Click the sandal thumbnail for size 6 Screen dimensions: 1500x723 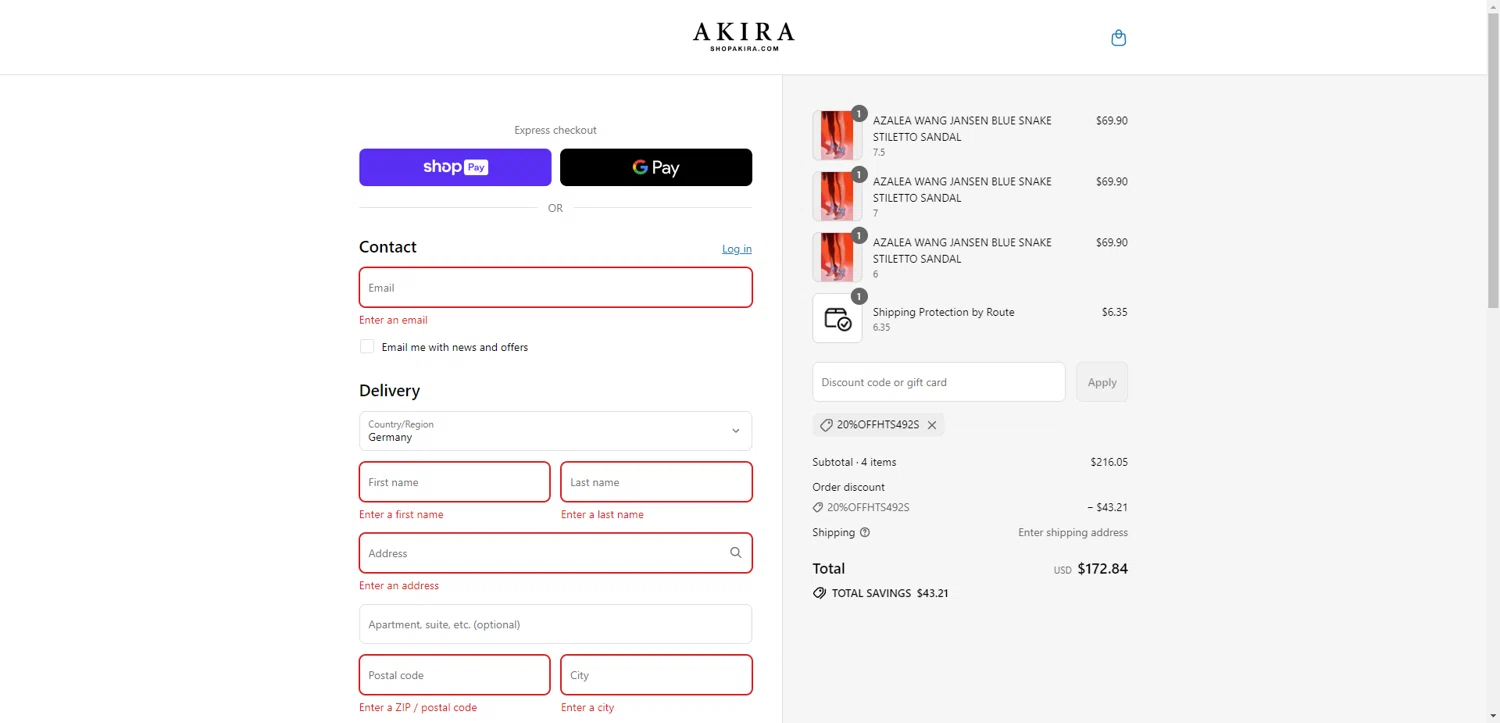click(x=837, y=257)
